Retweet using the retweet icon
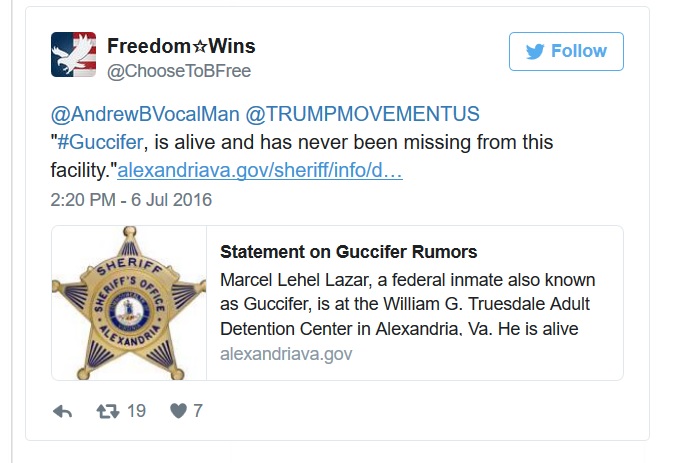This screenshot has width=687, height=463. [x=108, y=411]
